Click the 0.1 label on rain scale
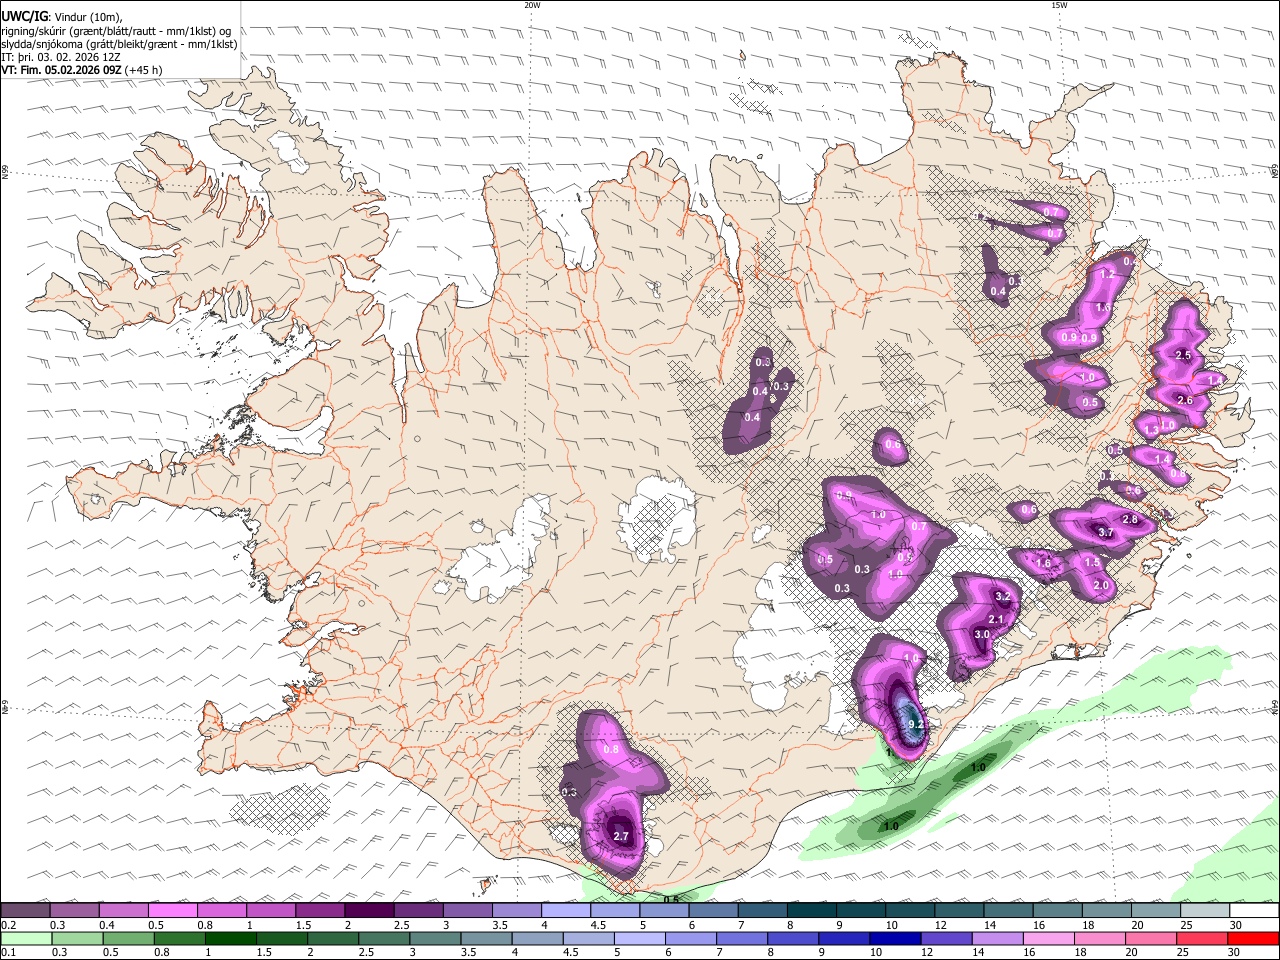 tap(8, 953)
